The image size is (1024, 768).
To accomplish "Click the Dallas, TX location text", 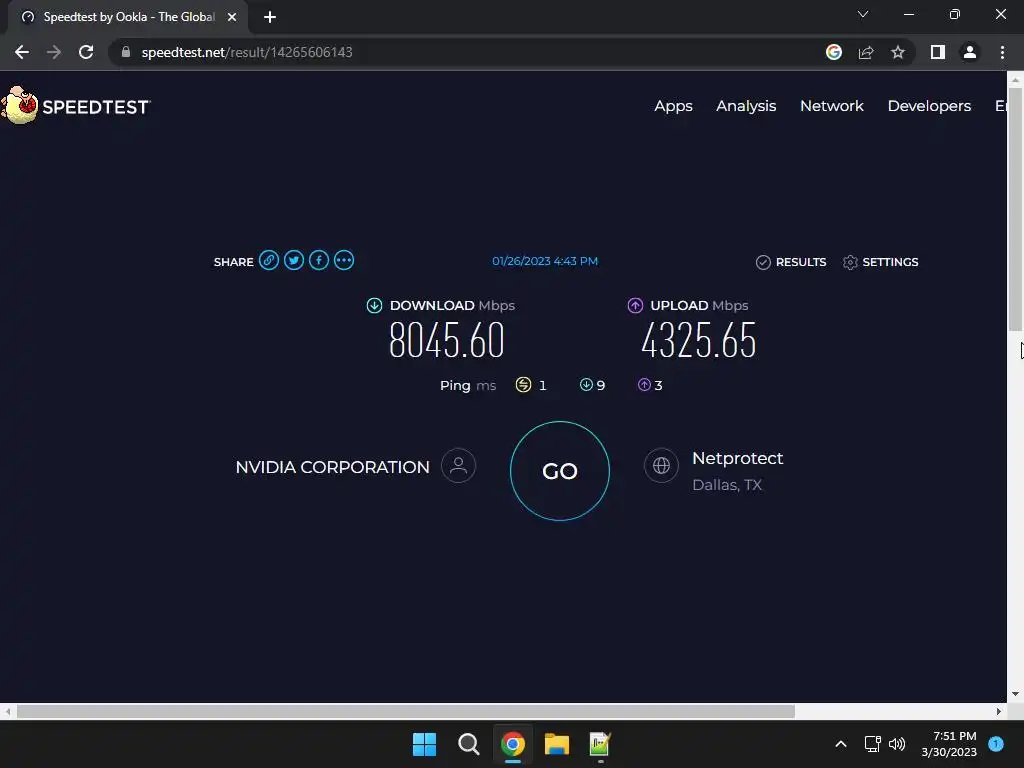I will click(x=727, y=485).
